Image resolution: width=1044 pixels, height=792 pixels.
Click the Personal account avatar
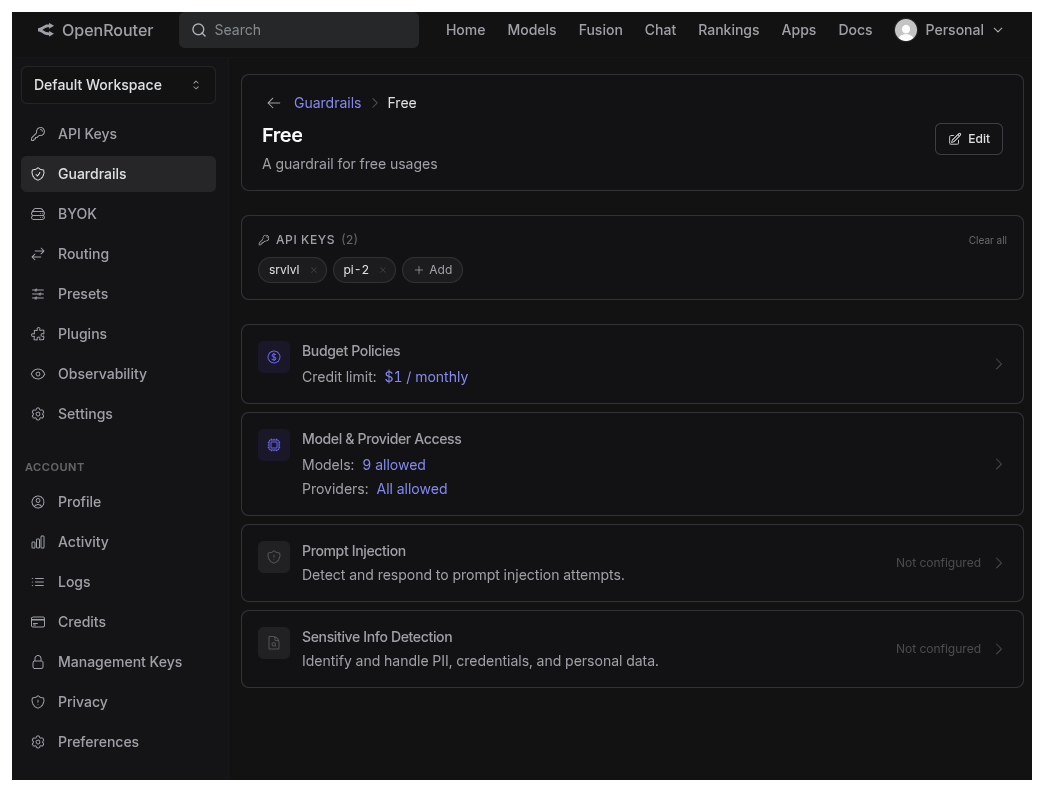906,30
